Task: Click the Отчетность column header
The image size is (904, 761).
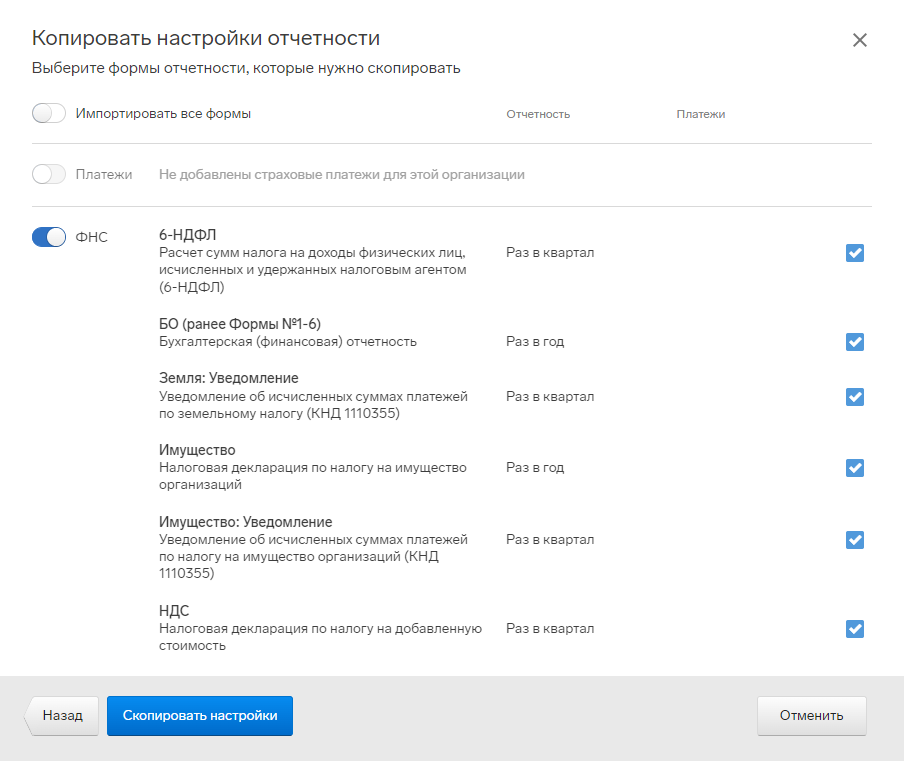Action: (x=538, y=114)
